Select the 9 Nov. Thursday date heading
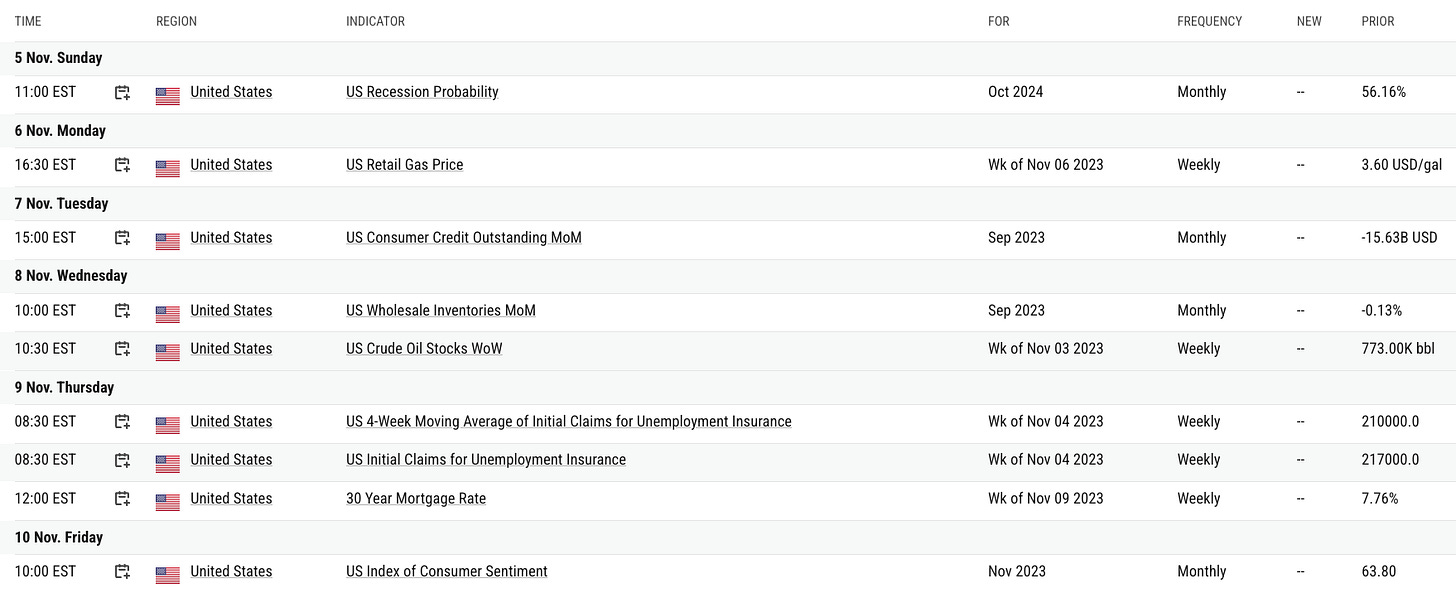The height and width of the screenshot is (593, 1456). 64,388
